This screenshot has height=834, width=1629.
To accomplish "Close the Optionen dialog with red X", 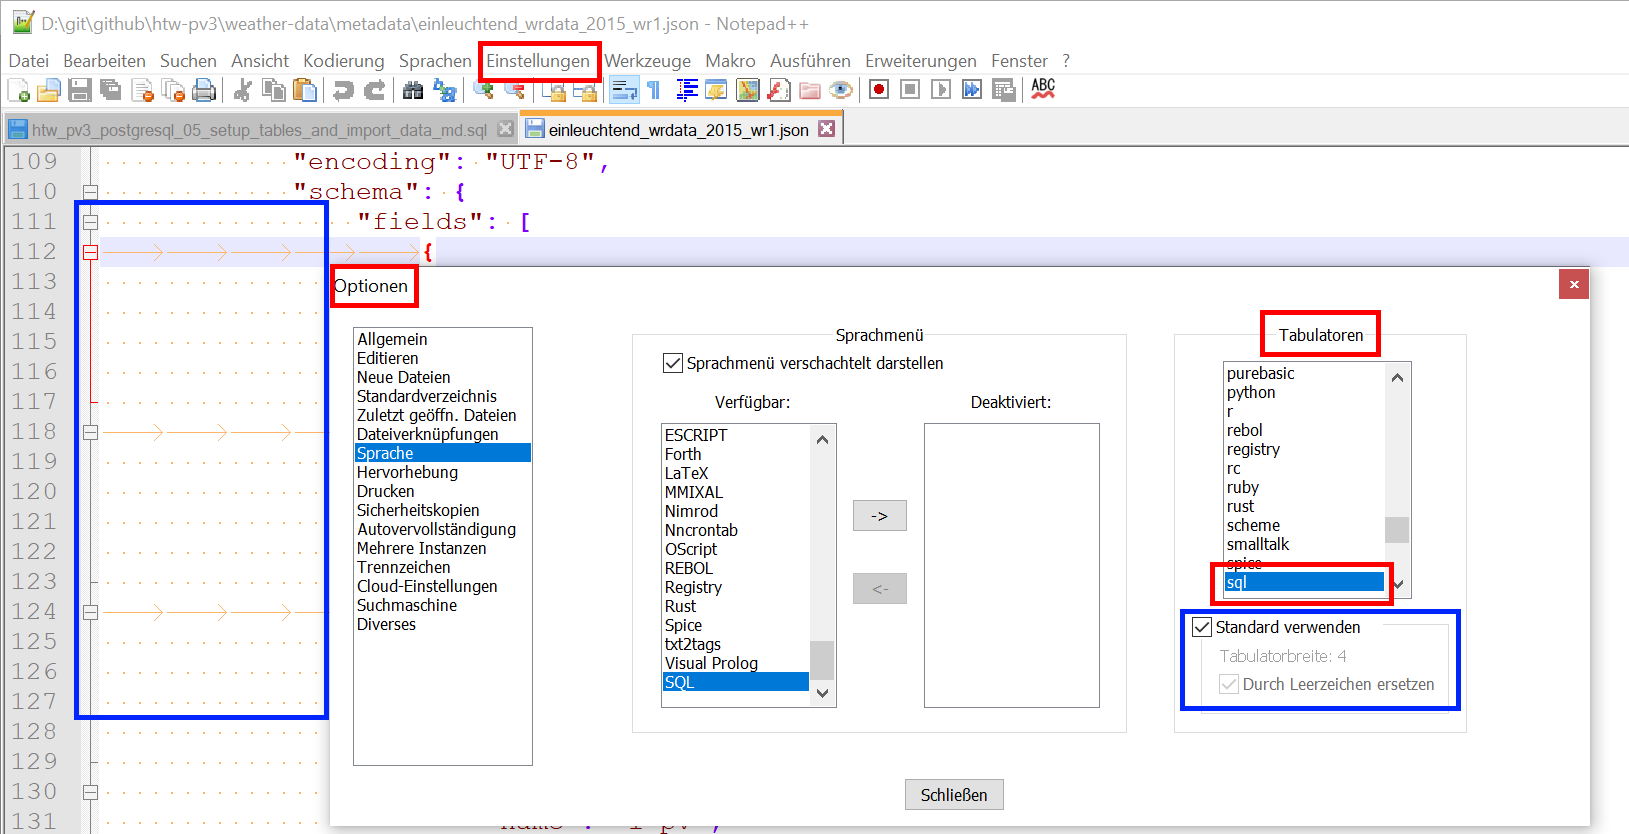I will click(1574, 285).
